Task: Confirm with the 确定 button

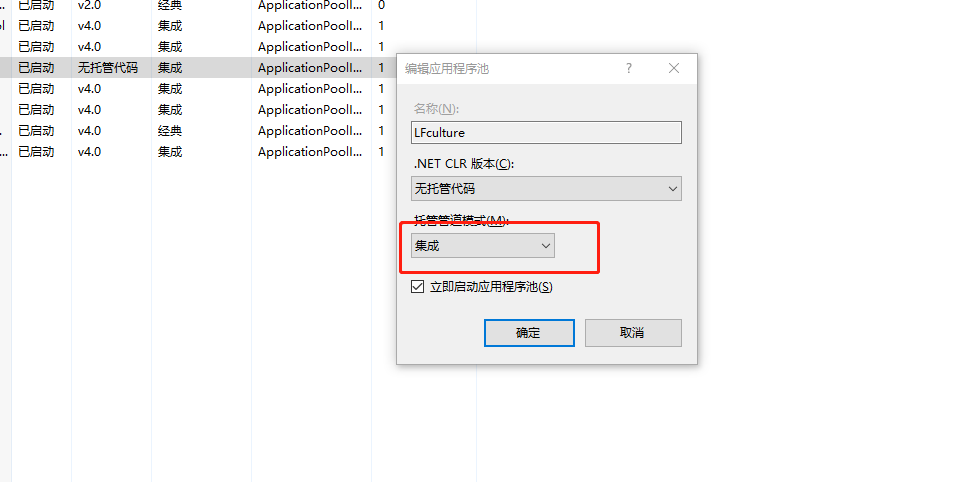Action: tap(529, 333)
